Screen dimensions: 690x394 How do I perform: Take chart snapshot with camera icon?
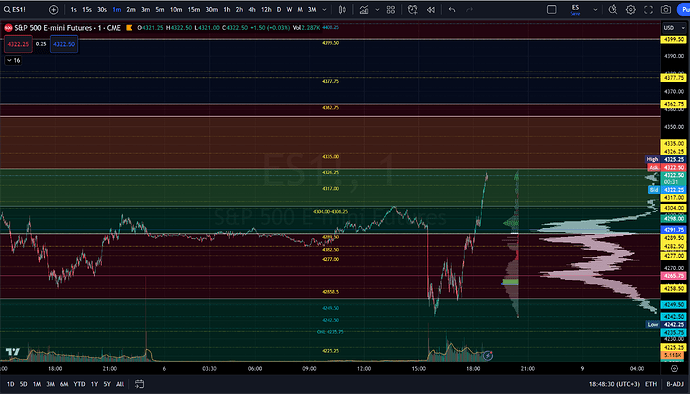tap(666, 10)
